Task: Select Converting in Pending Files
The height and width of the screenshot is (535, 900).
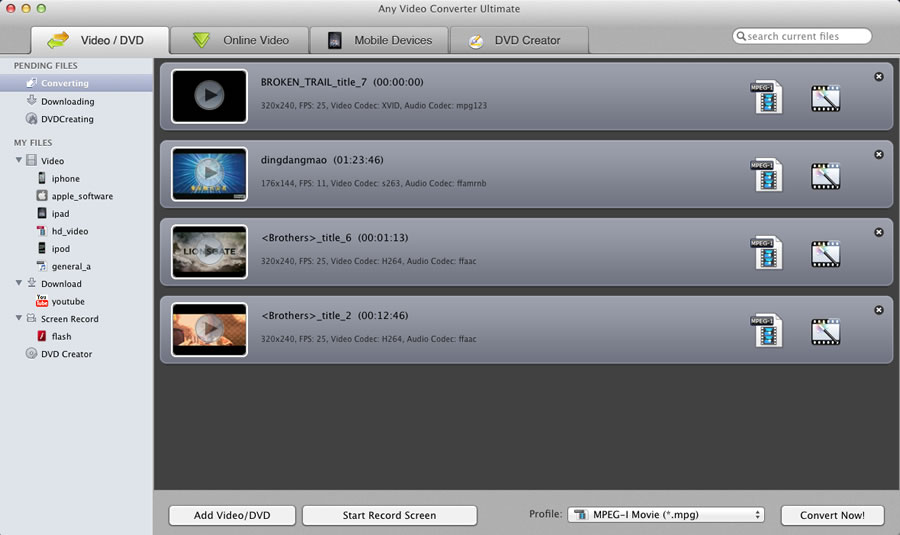Action: click(x=76, y=83)
